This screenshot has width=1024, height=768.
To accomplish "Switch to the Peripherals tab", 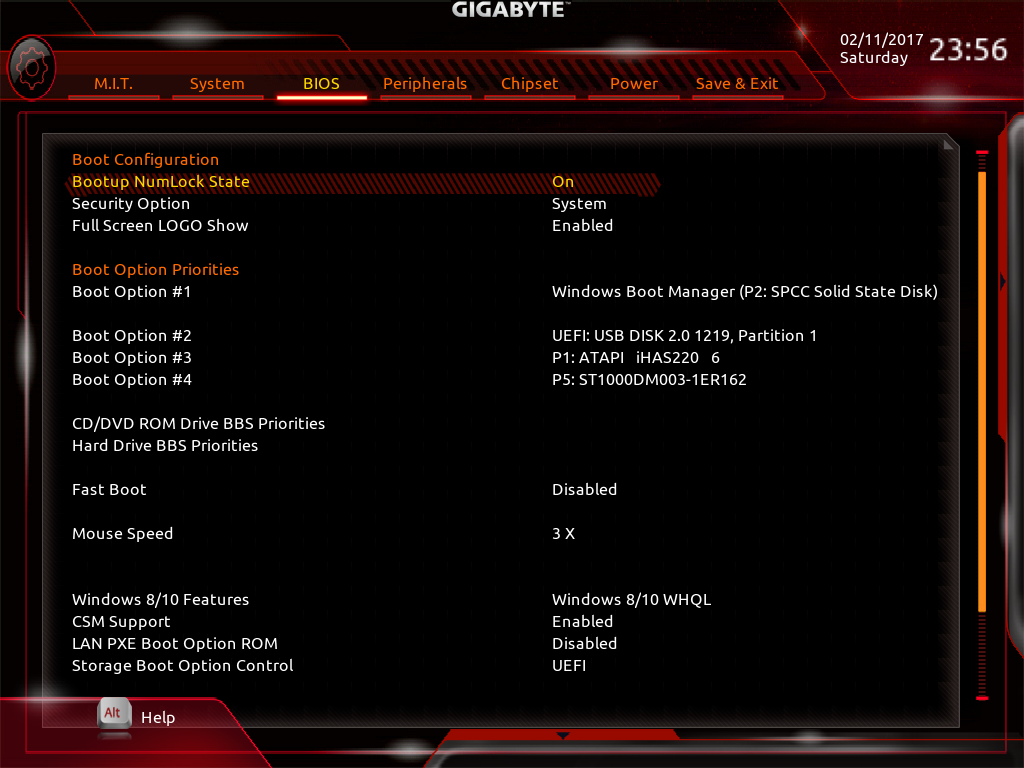I will pyautogui.click(x=425, y=84).
